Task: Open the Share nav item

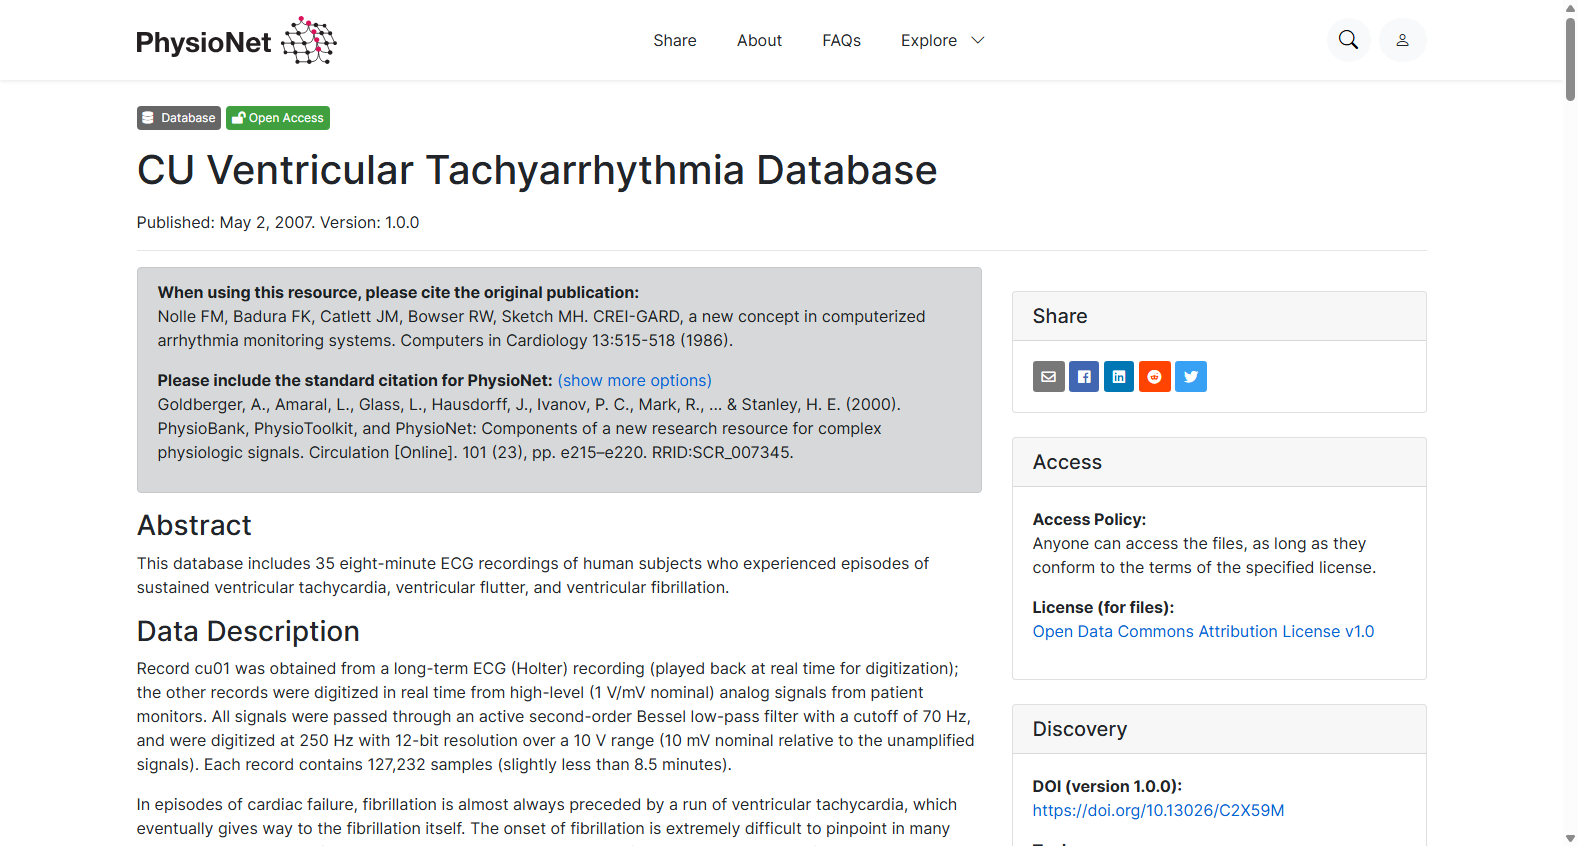Action: (675, 40)
